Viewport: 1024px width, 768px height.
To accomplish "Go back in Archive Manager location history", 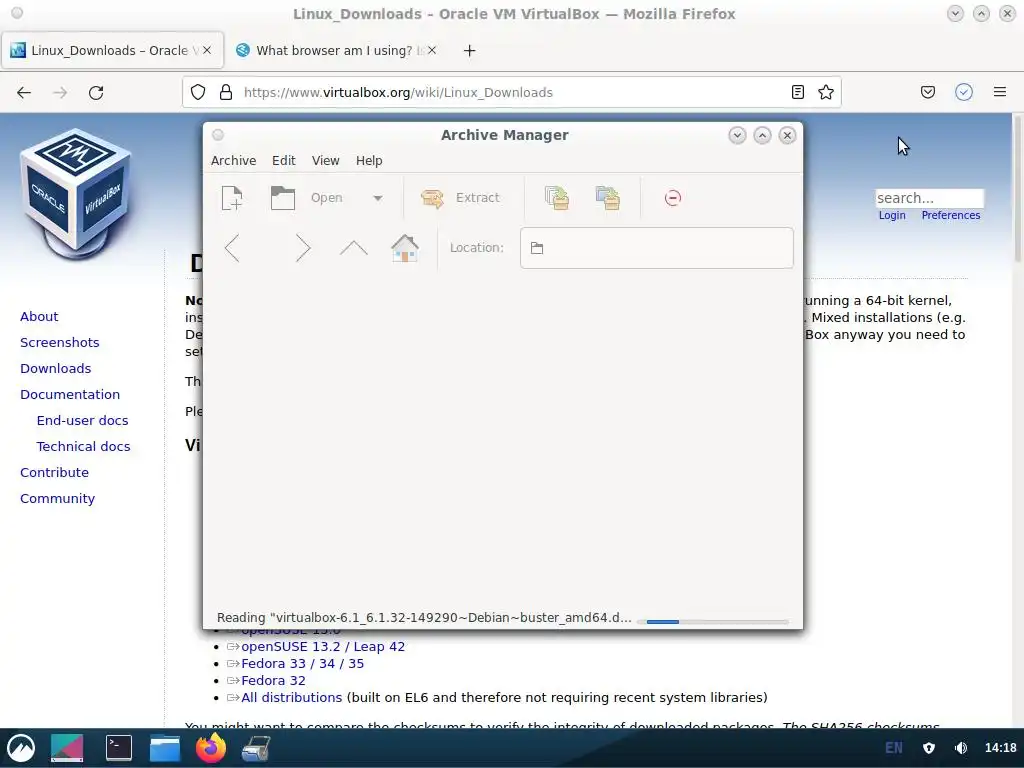I will 232,248.
